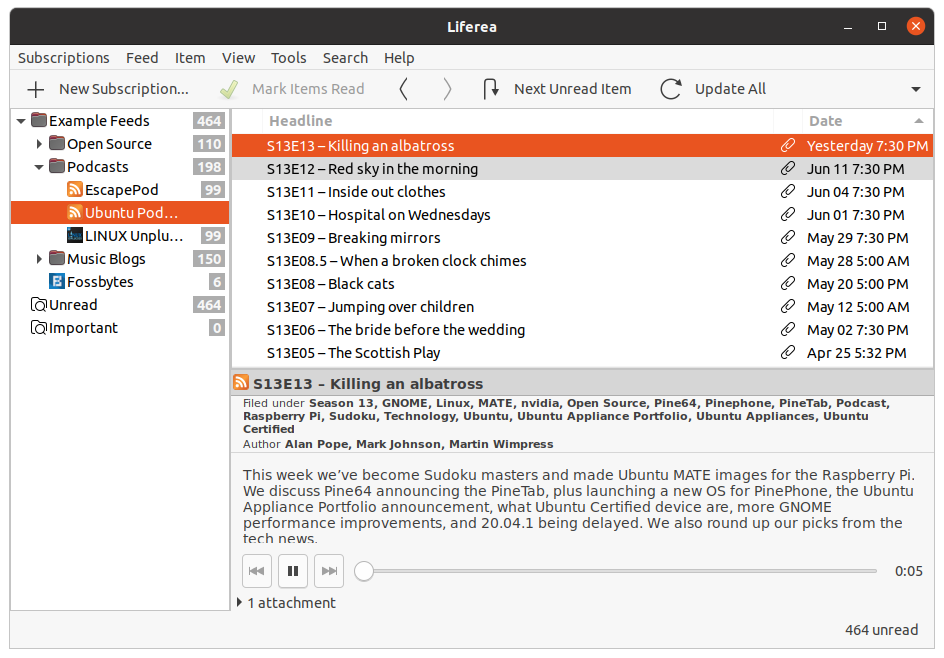The width and height of the screenshot is (944, 658).
Task: Select S13E07 – Jumping over children
Action: click(x=582, y=306)
